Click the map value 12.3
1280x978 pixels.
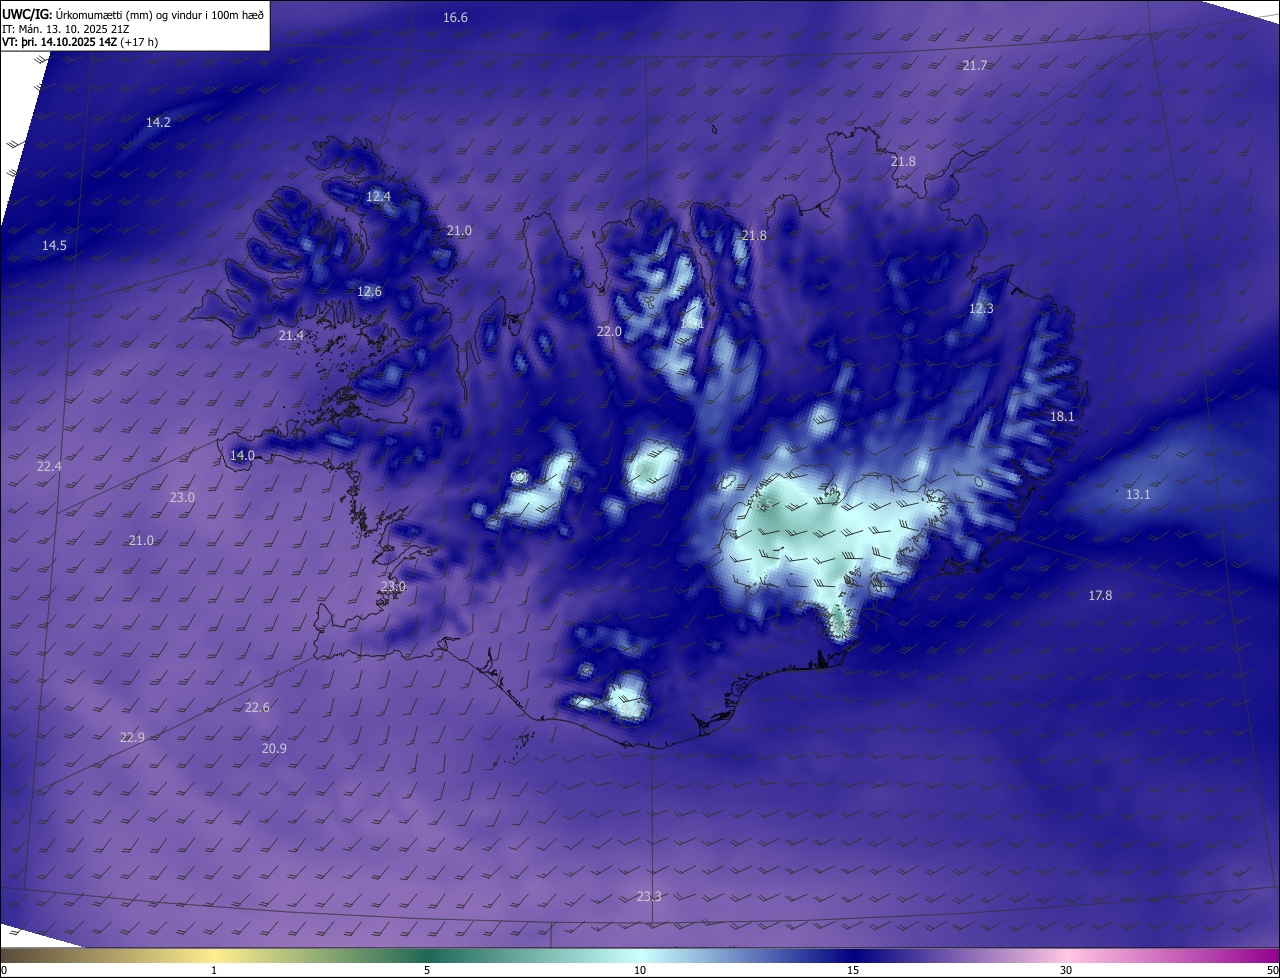(981, 309)
